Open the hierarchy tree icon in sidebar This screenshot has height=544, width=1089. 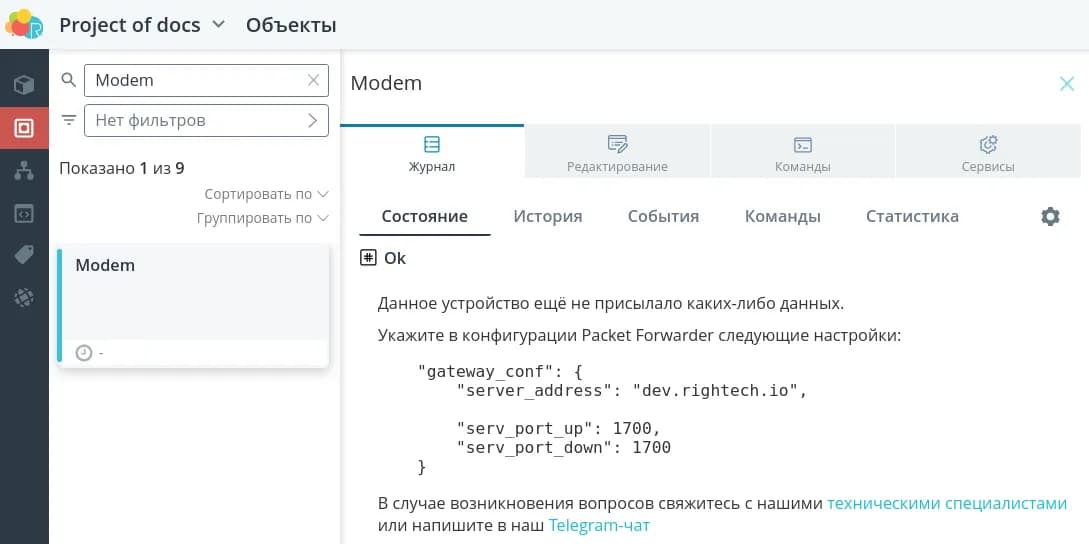[x=24, y=171]
